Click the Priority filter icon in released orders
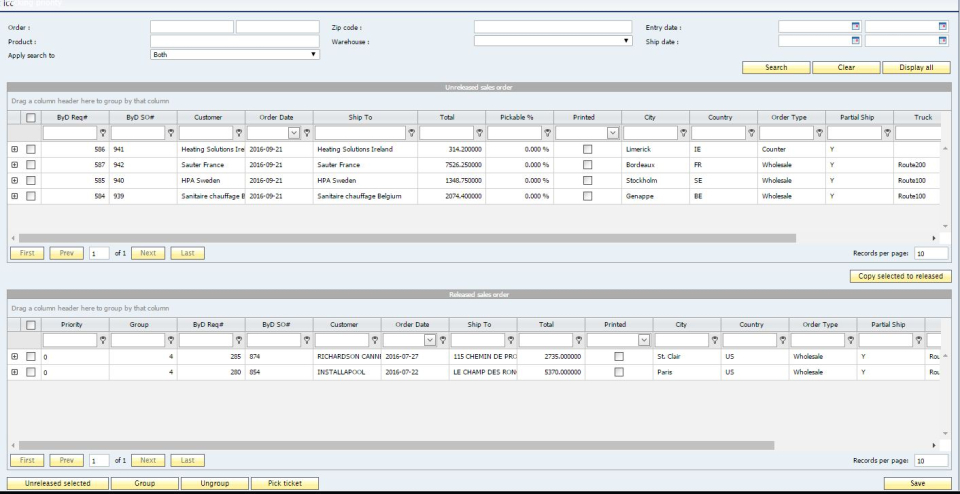960x494 pixels. tap(103, 340)
